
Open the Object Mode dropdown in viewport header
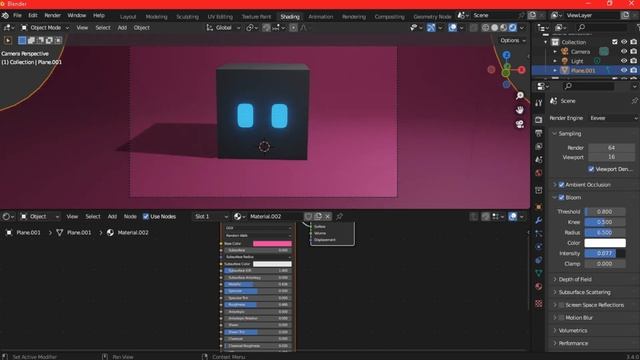click(x=45, y=28)
